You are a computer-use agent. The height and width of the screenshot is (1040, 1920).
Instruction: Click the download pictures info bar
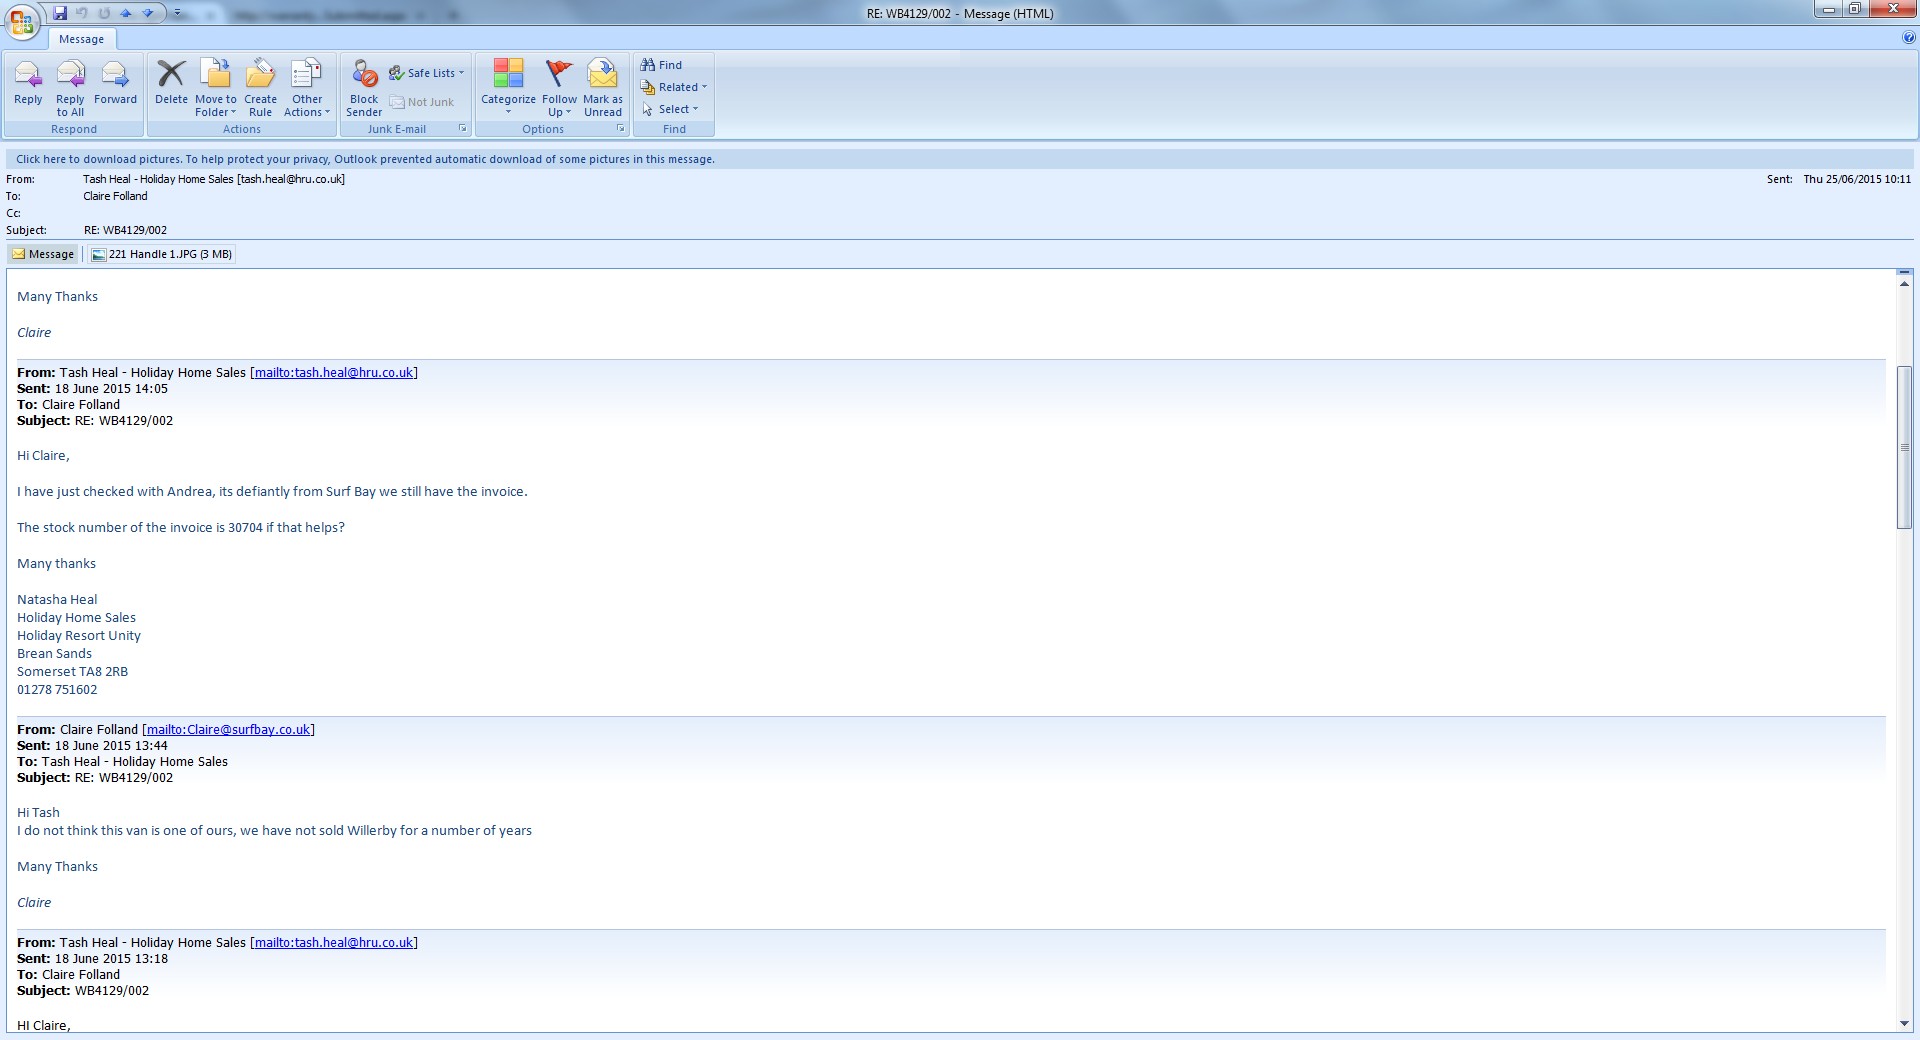coord(365,159)
